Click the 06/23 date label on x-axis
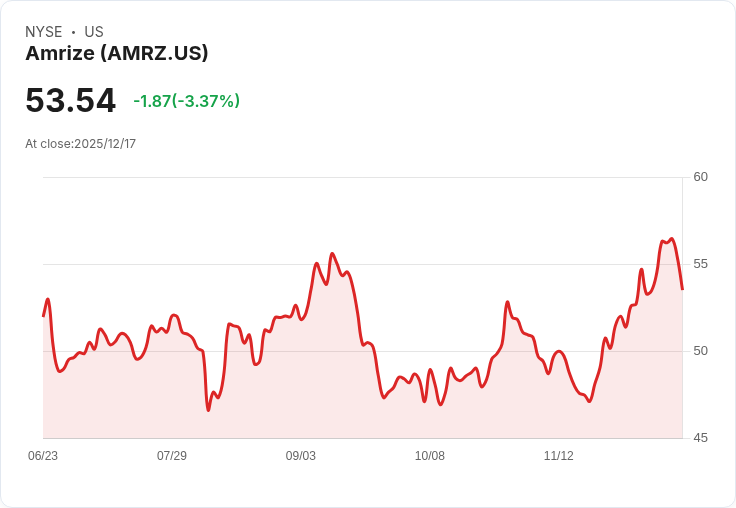The height and width of the screenshot is (508, 736). pyautogui.click(x=43, y=455)
